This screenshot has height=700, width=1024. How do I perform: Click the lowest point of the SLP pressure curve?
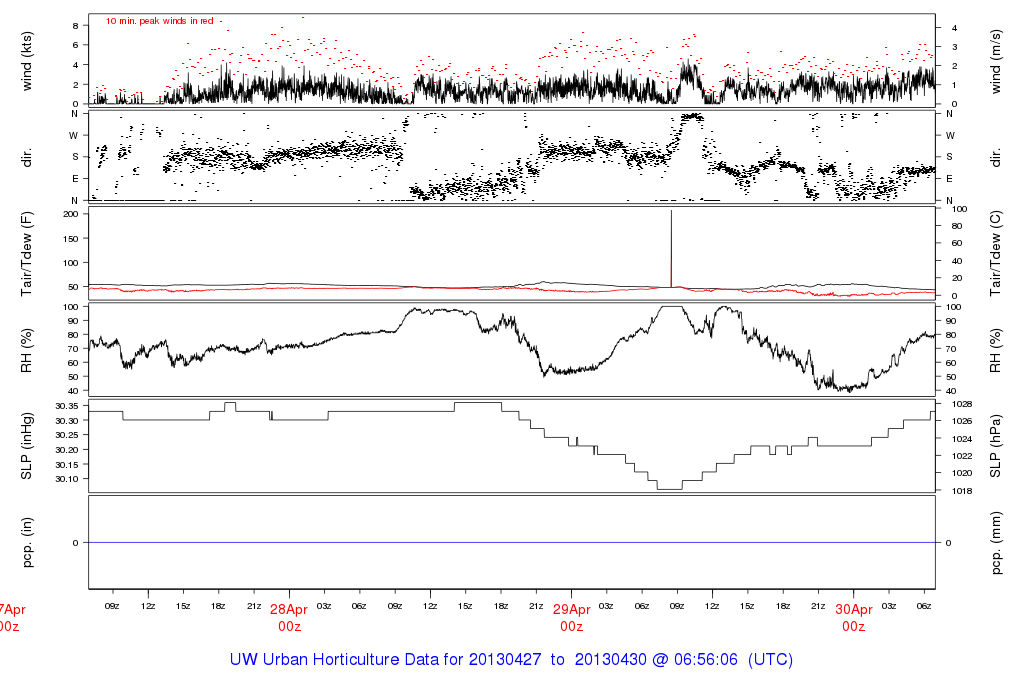(669, 488)
